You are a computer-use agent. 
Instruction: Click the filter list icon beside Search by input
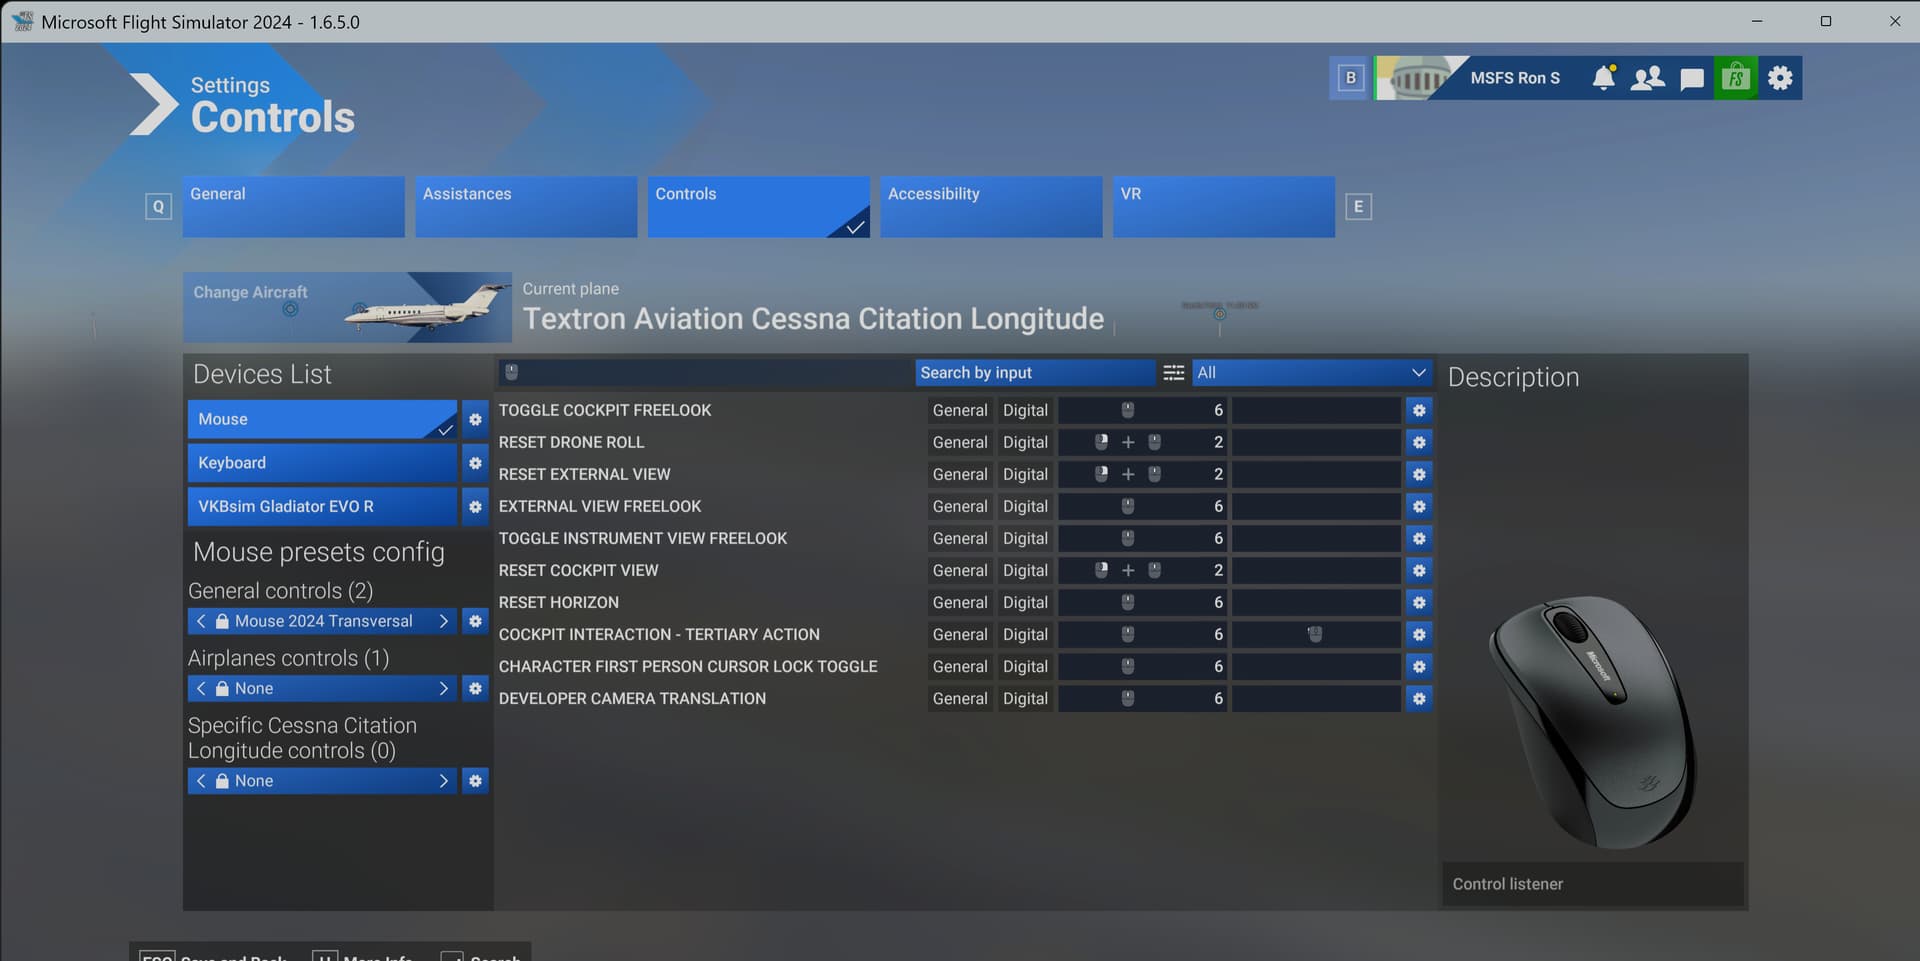pyautogui.click(x=1174, y=373)
